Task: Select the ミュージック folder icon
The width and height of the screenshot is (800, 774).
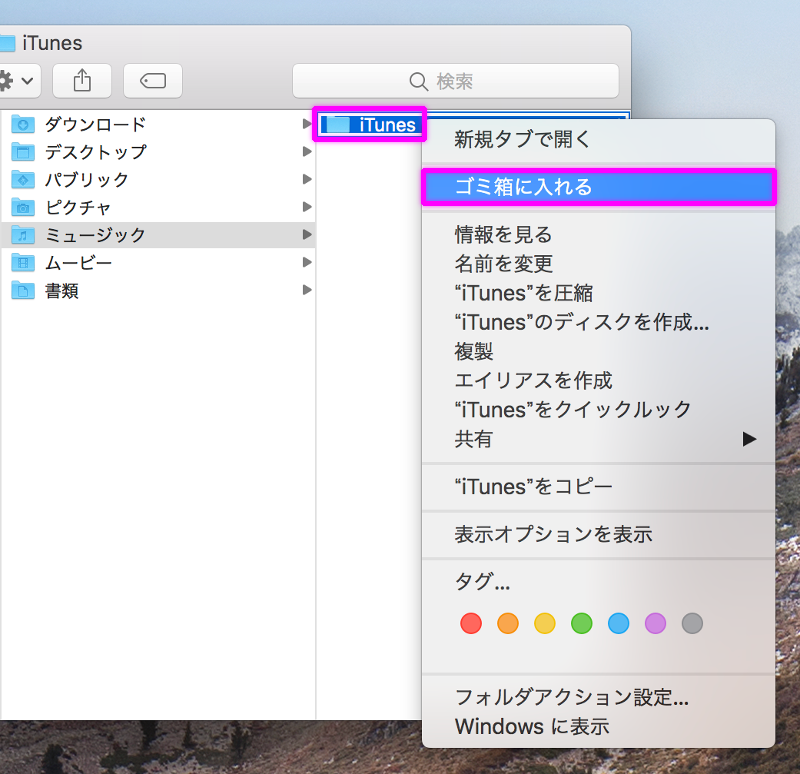Action: coord(23,235)
